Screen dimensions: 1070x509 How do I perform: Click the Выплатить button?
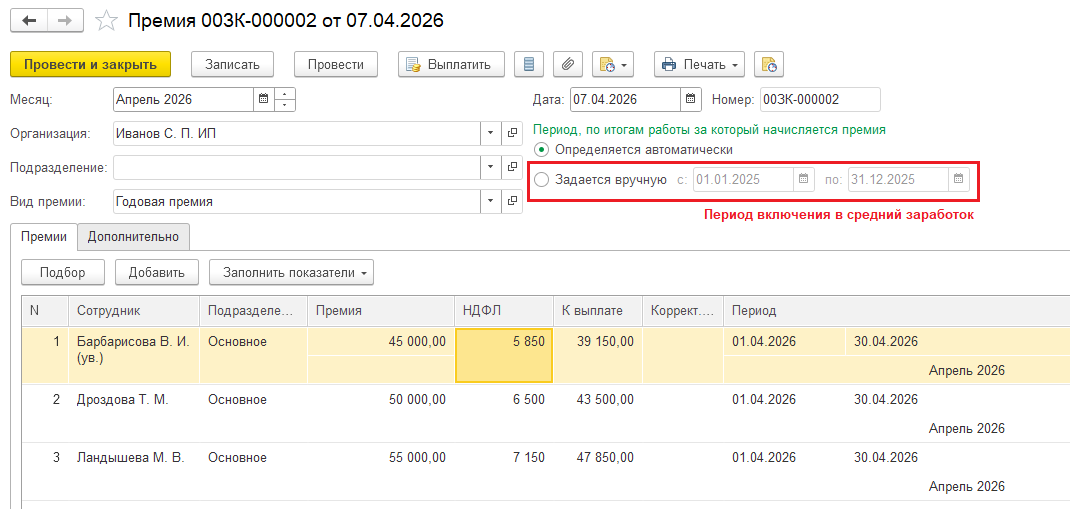(451, 64)
